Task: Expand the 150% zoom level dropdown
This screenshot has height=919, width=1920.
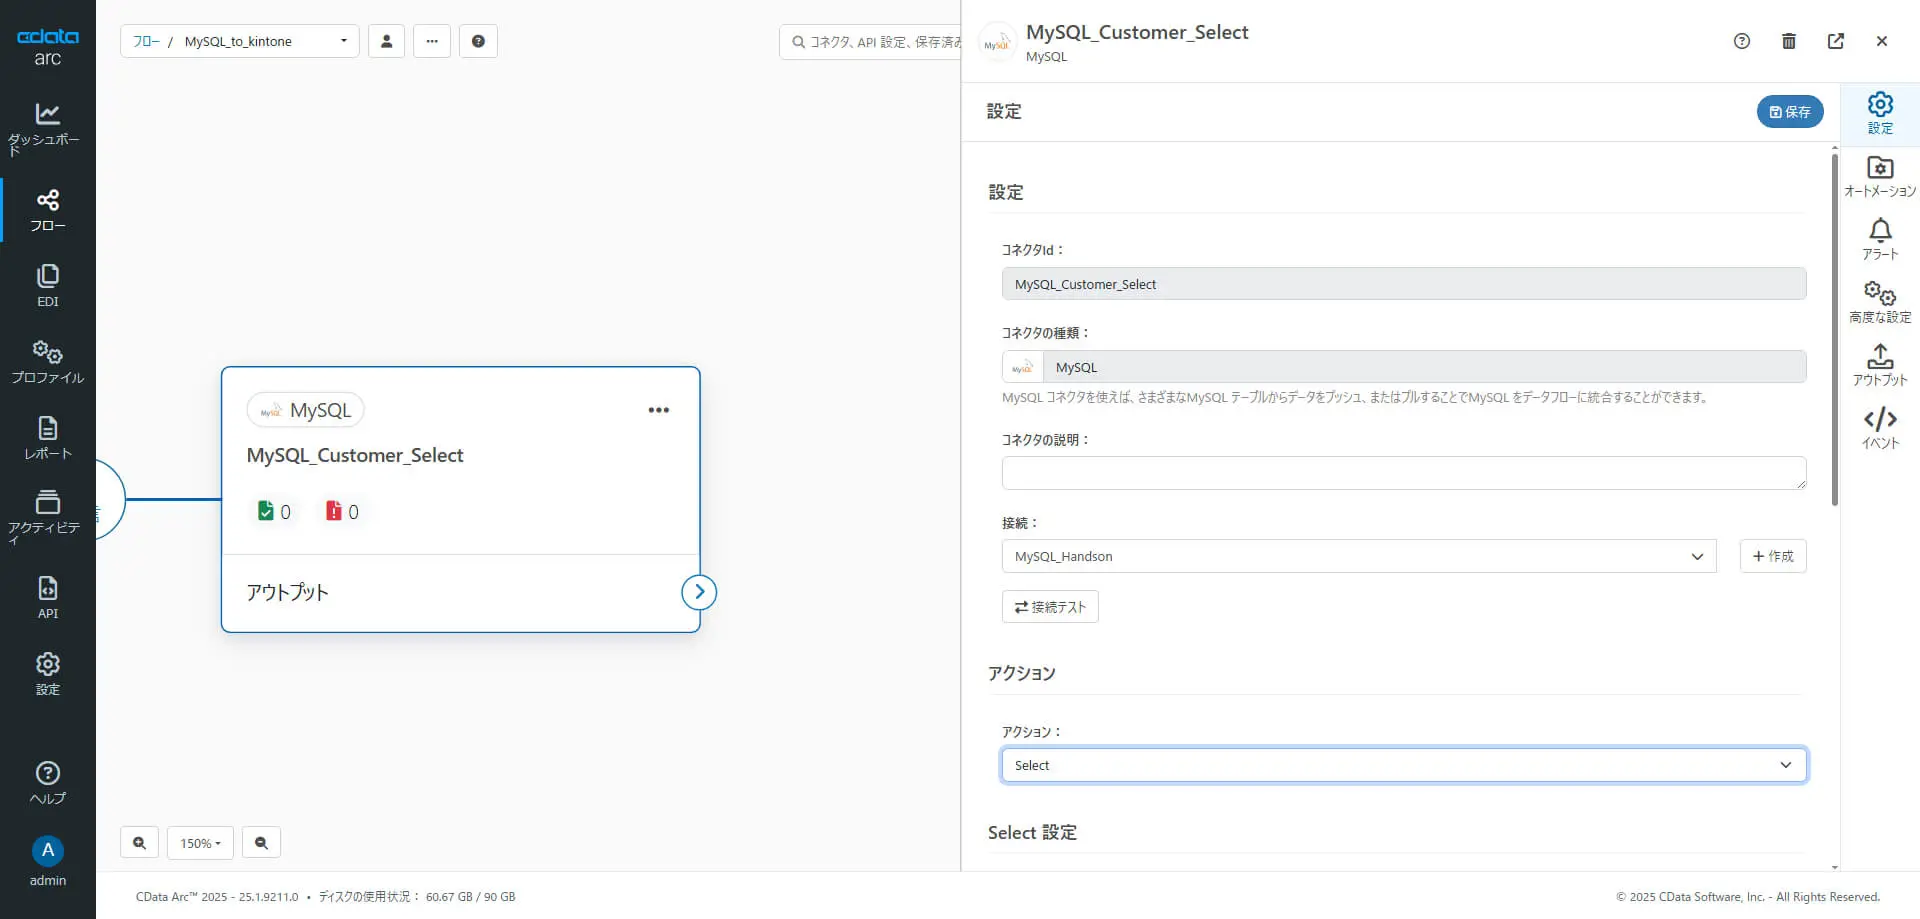Action: pos(200,843)
